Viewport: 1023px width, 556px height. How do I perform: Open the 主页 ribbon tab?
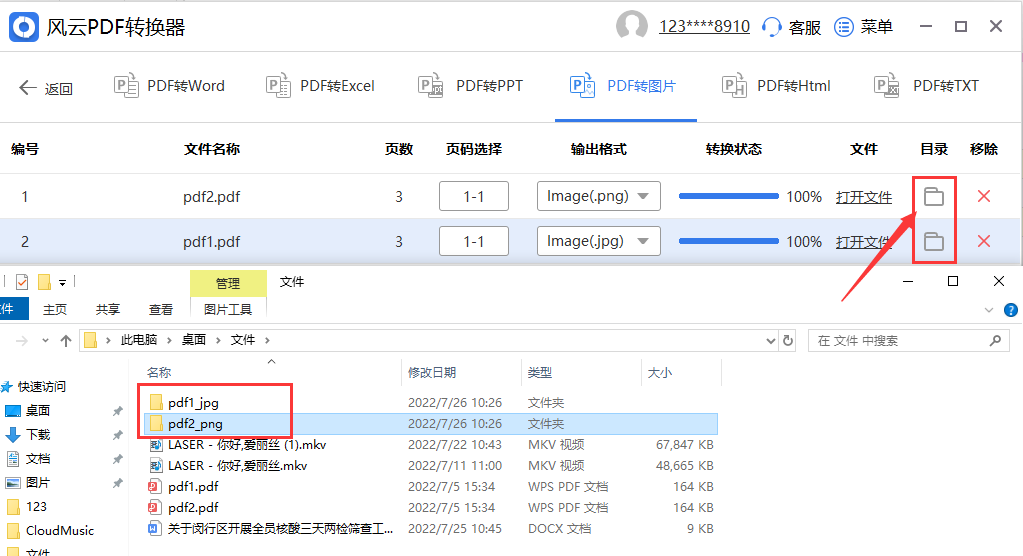coord(55,309)
